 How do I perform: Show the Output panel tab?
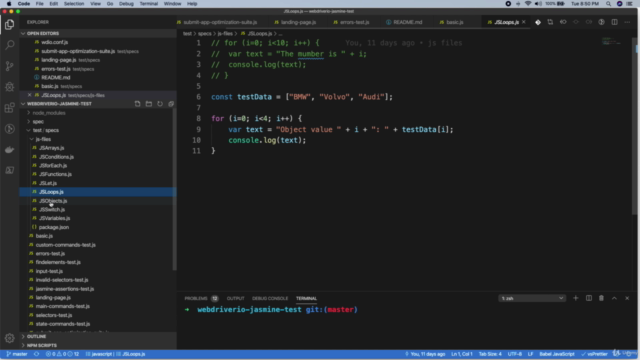[236, 298]
